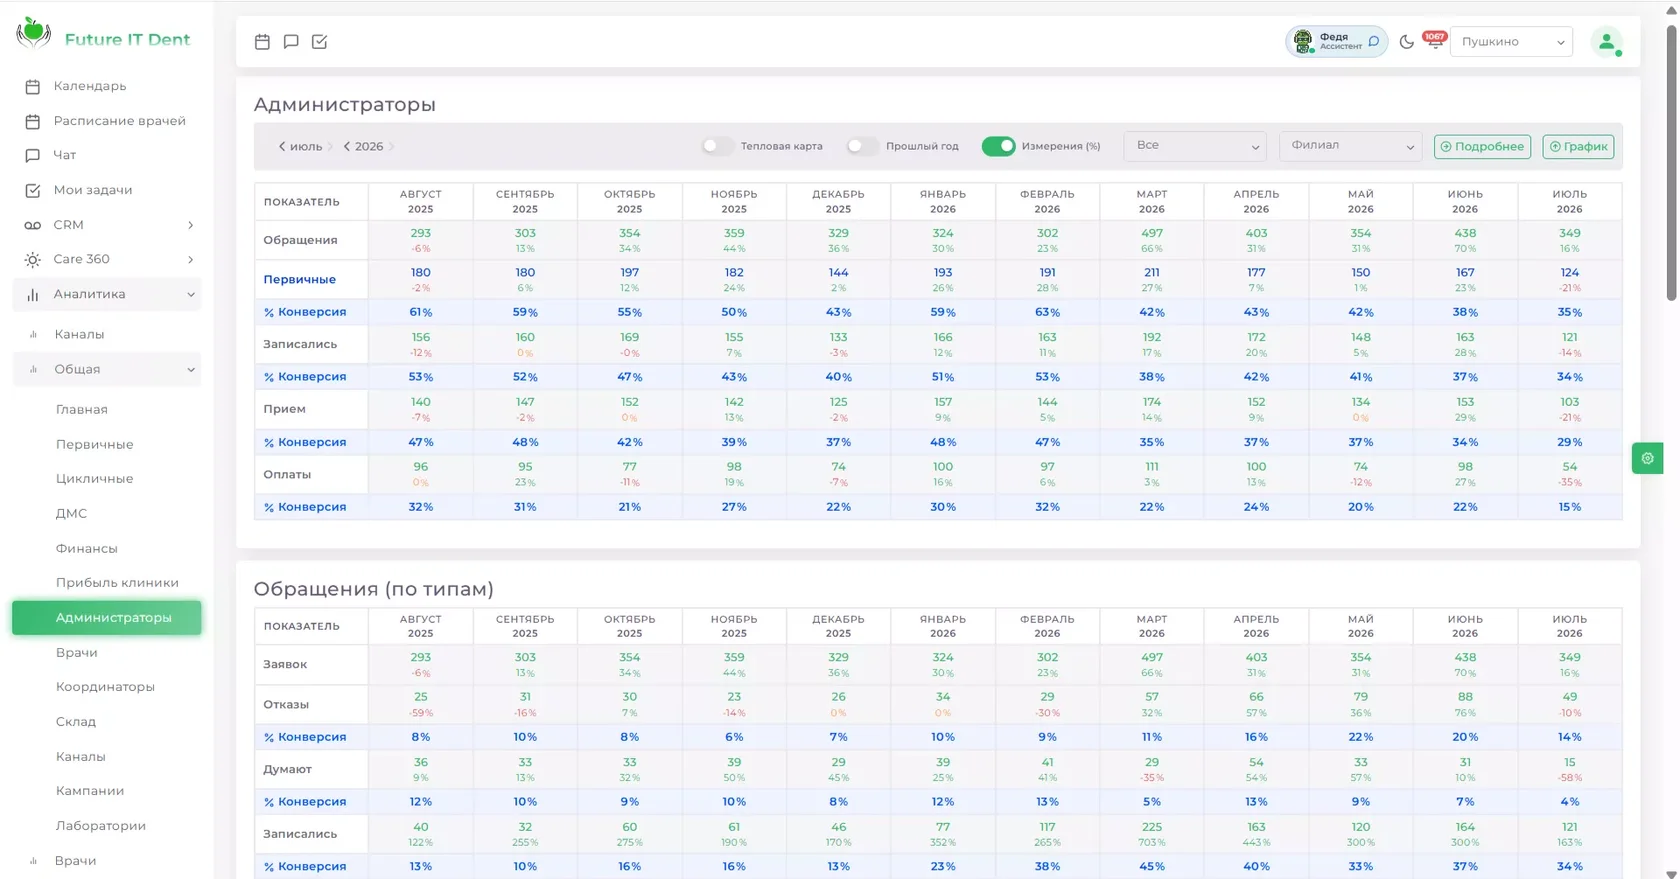This screenshot has width=1680, height=879.
Task: Click the График button
Action: tap(1578, 146)
